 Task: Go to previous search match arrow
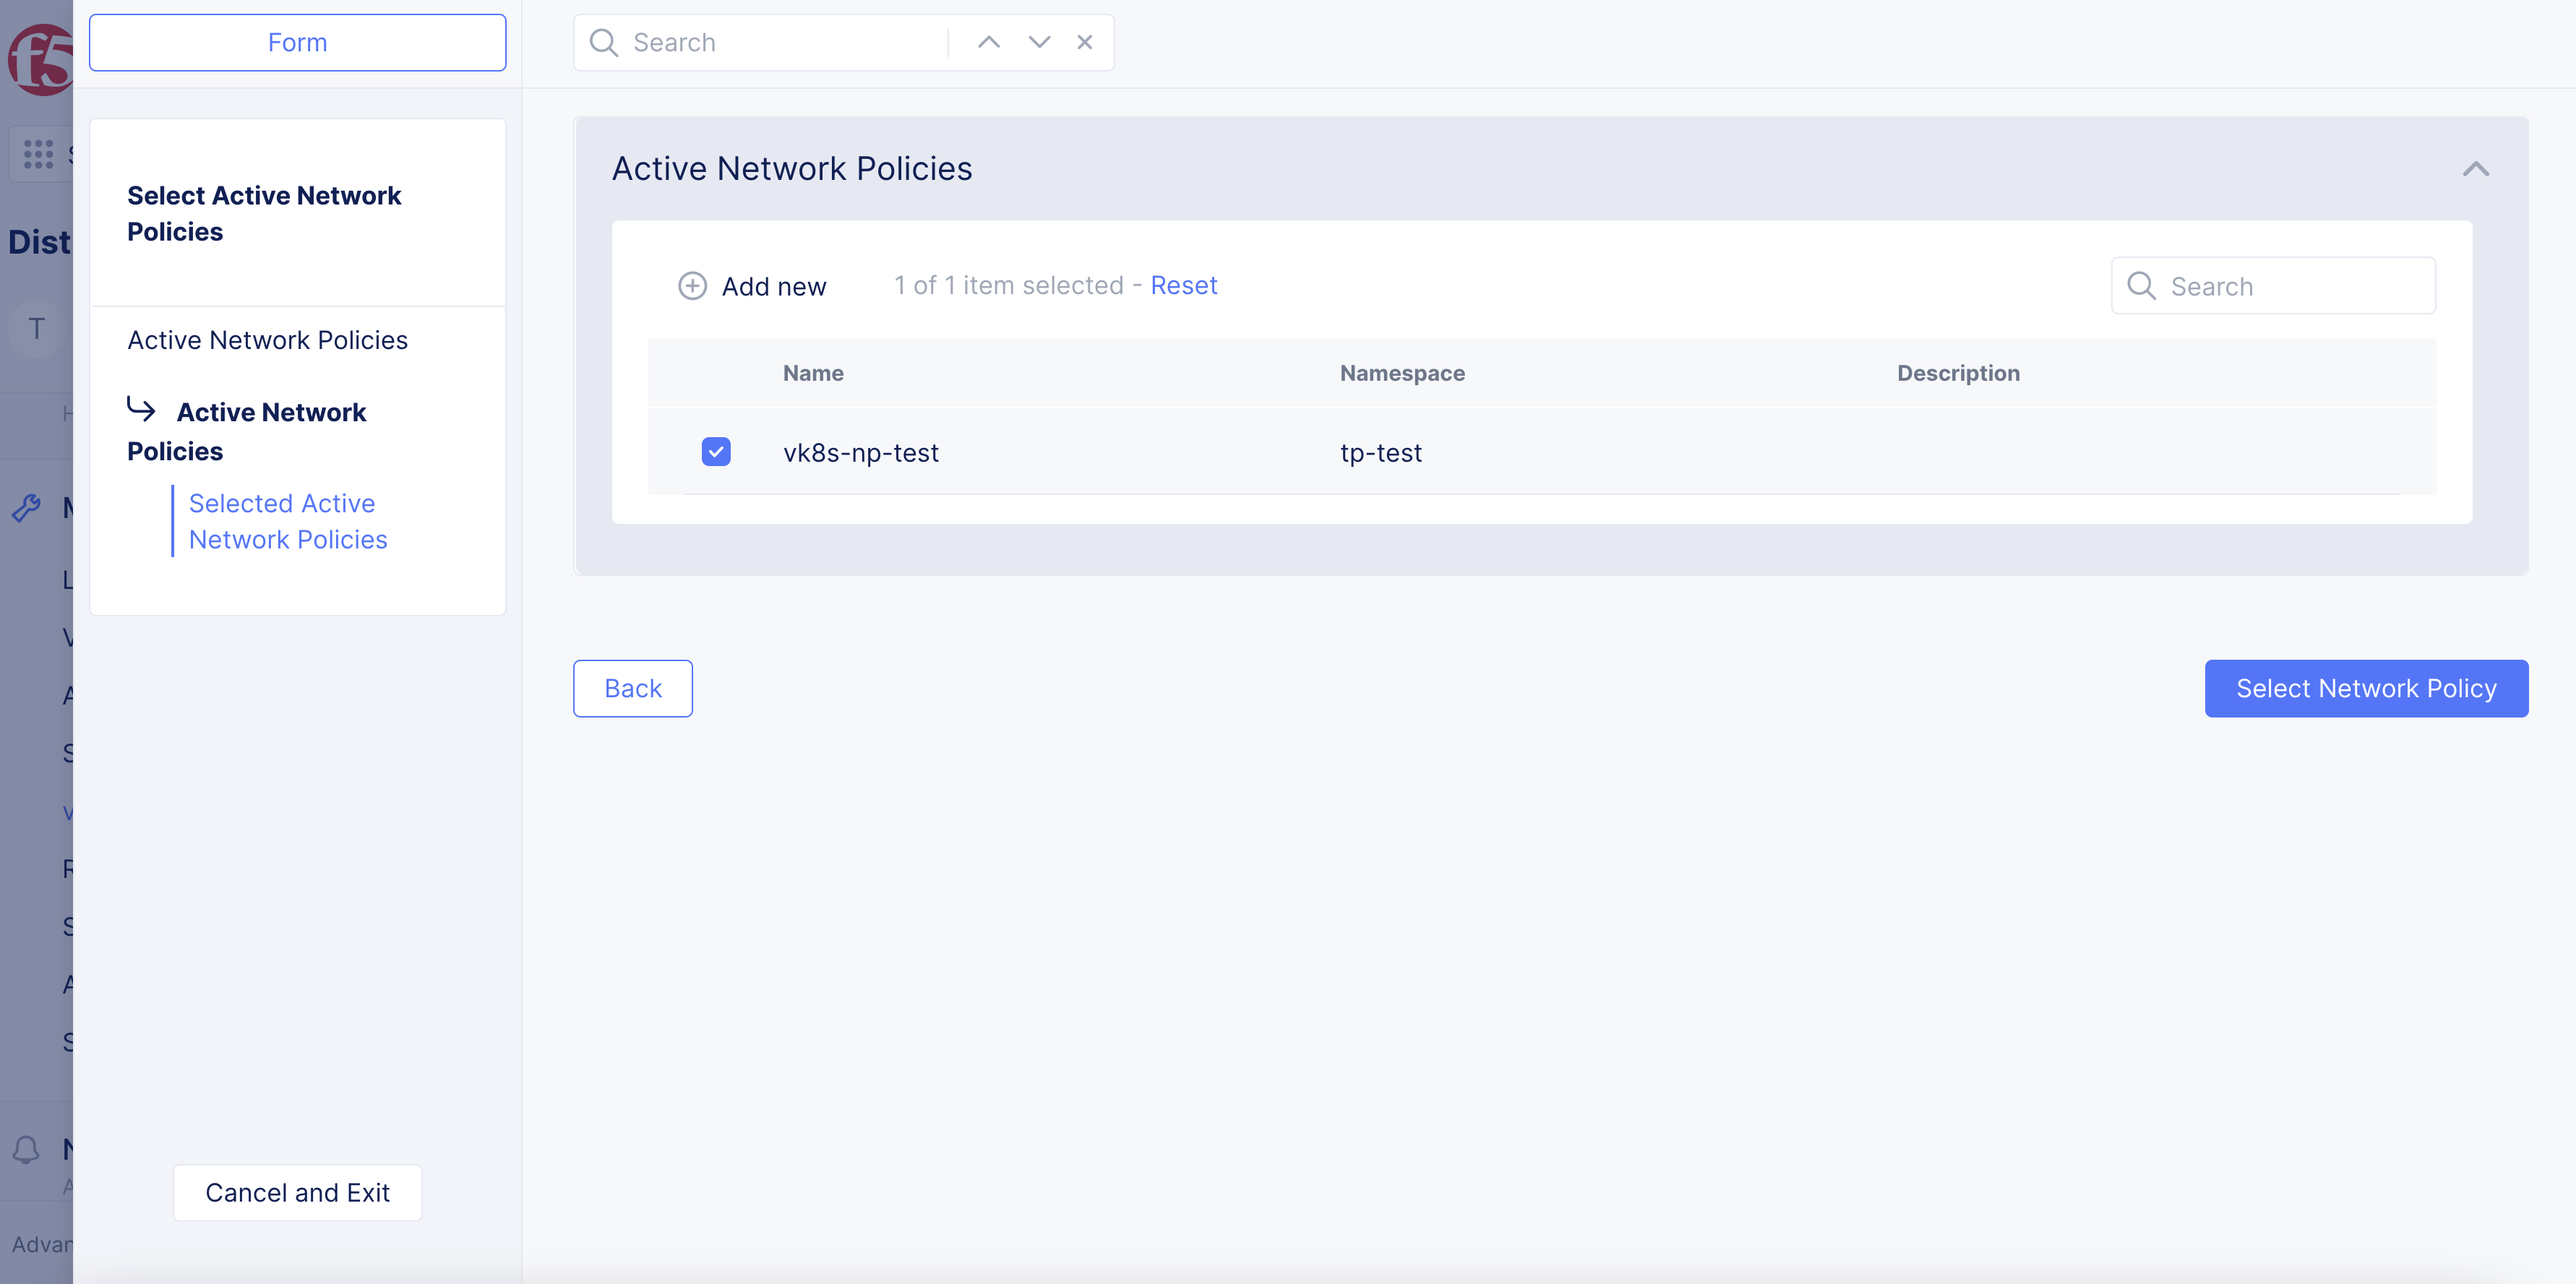tap(988, 42)
